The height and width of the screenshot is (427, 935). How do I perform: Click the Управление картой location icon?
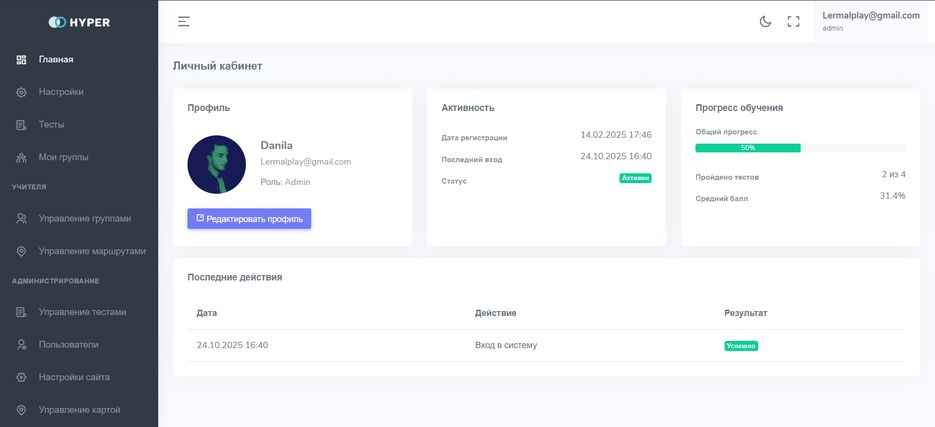21,410
